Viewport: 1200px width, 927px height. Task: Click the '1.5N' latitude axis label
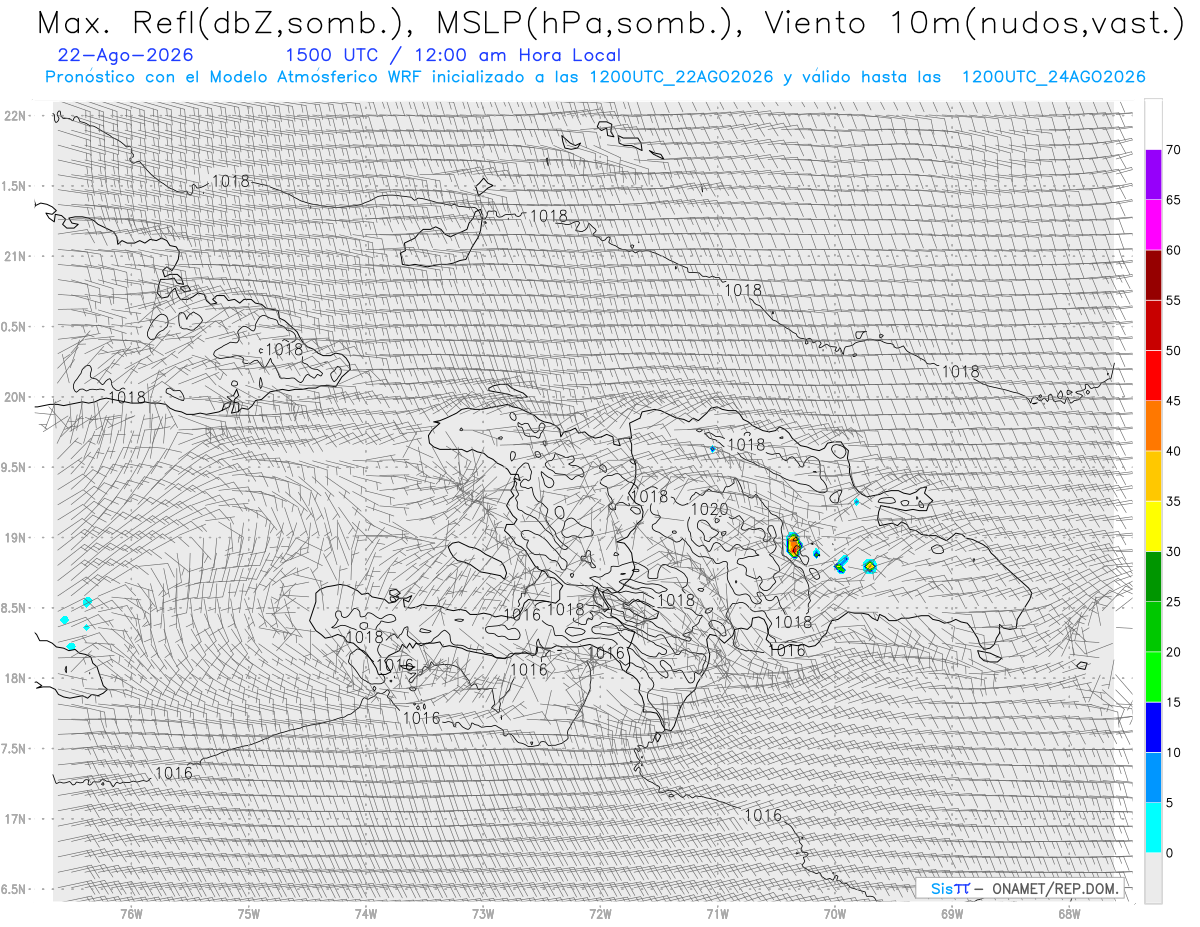pos(14,186)
